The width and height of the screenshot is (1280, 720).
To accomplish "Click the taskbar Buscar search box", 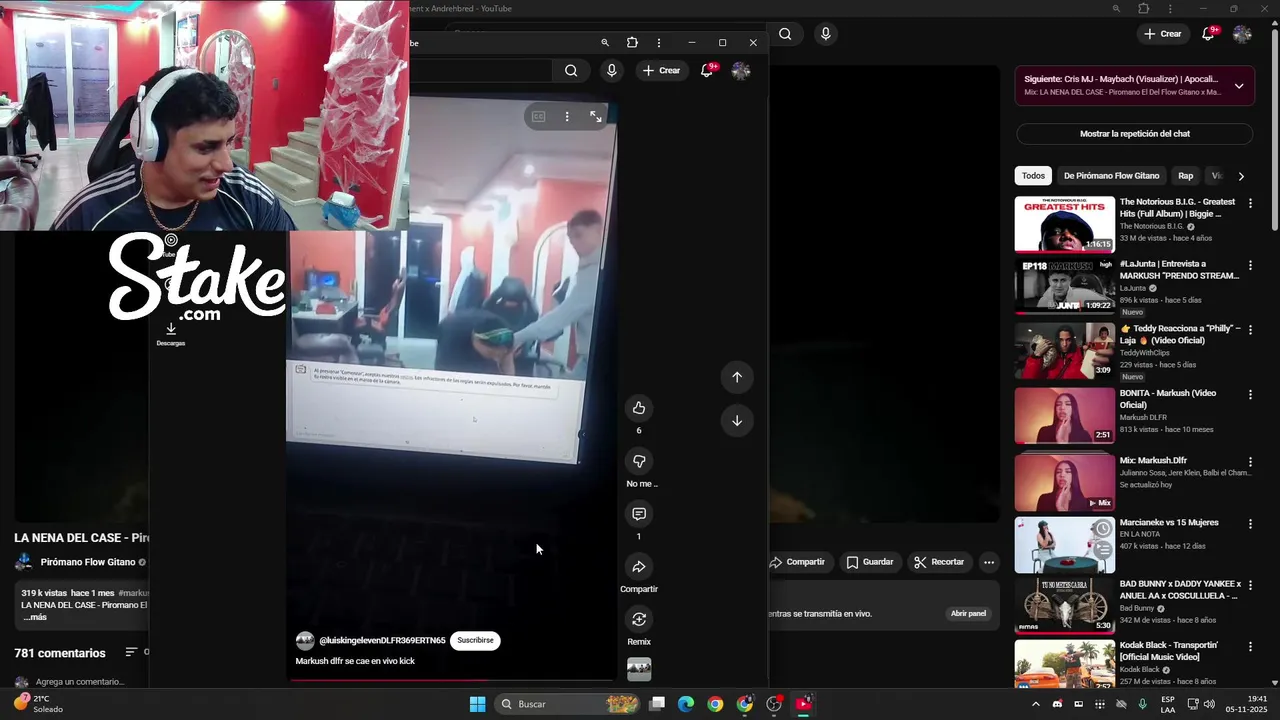I will point(567,704).
